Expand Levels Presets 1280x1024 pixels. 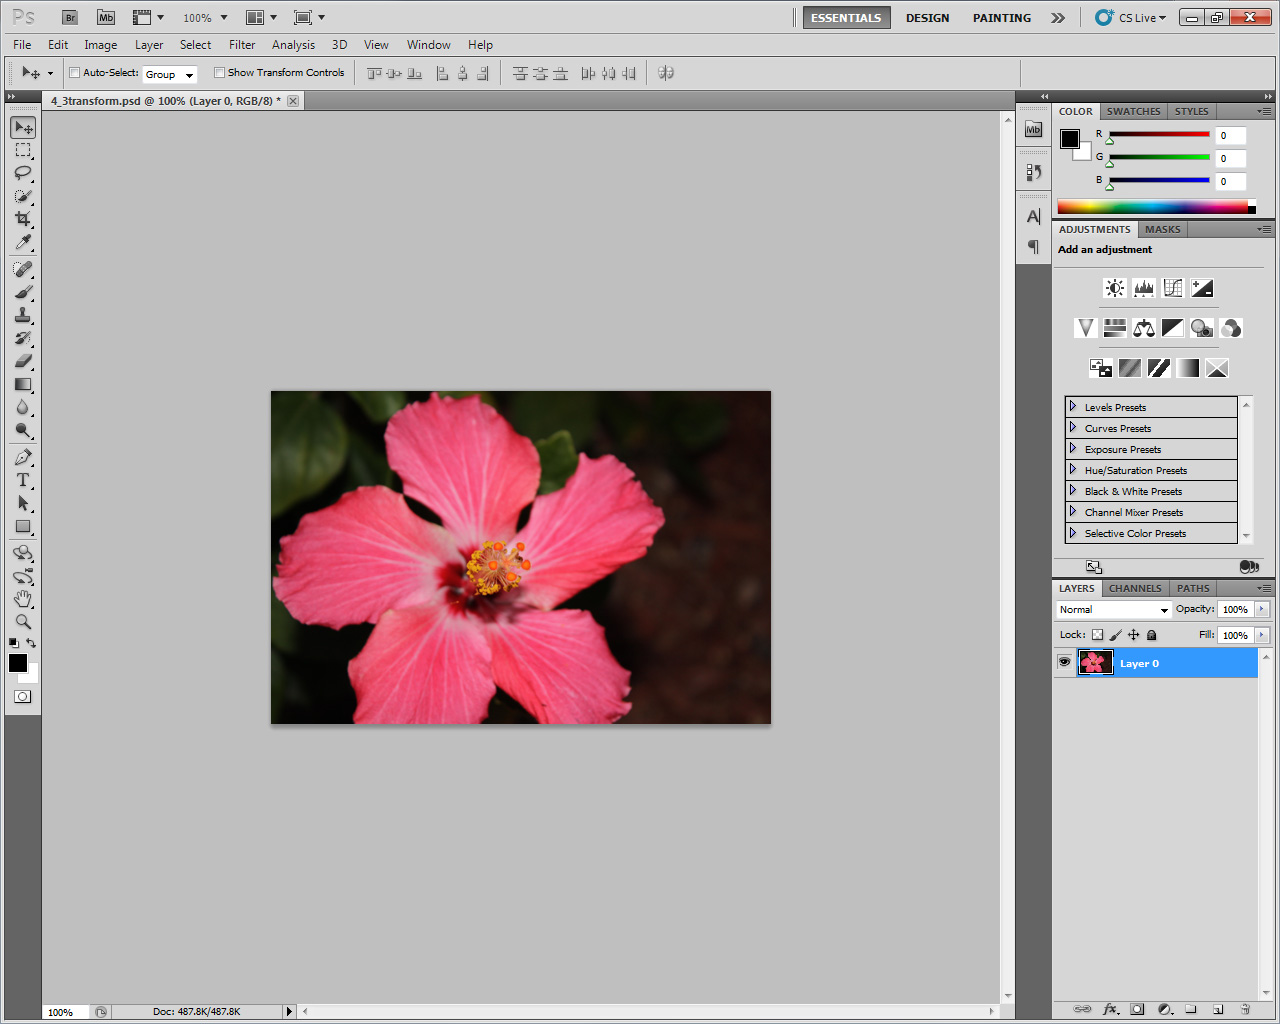(1073, 407)
